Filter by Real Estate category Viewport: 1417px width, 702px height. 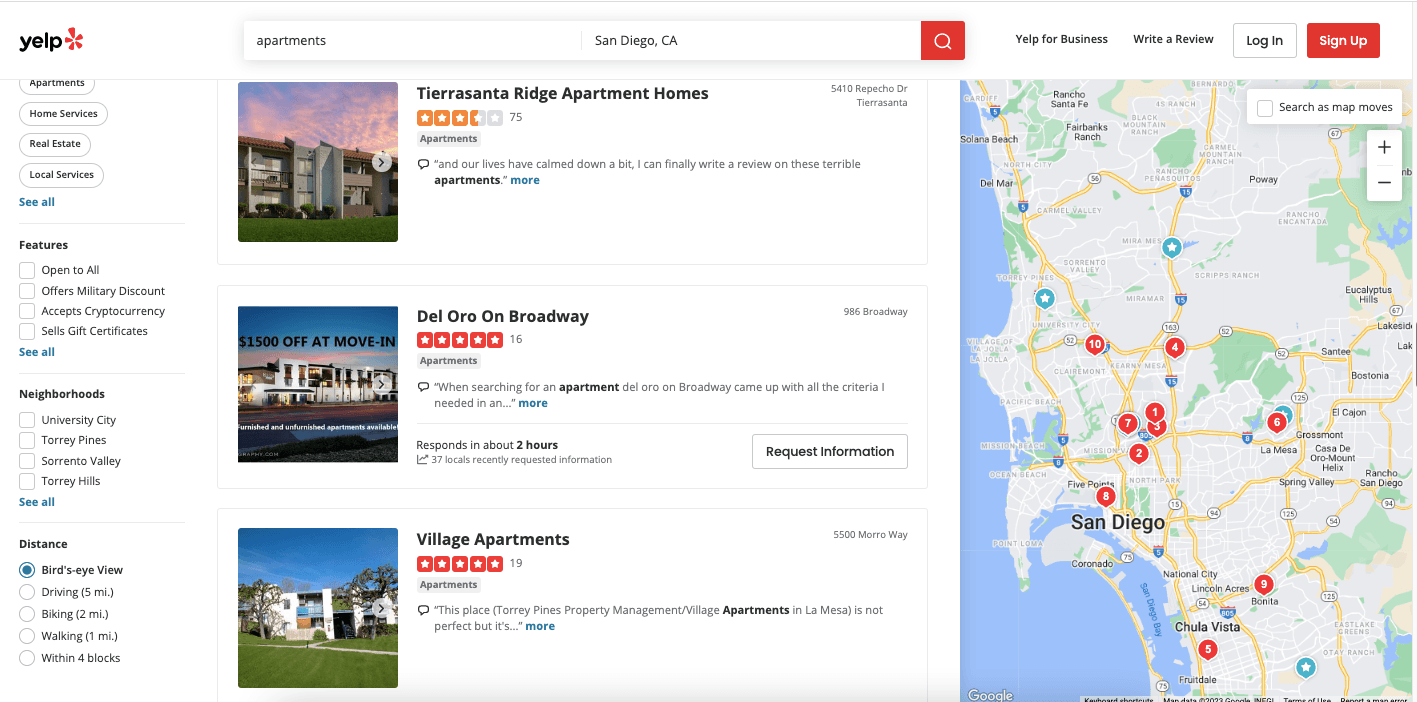pos(55,144)
